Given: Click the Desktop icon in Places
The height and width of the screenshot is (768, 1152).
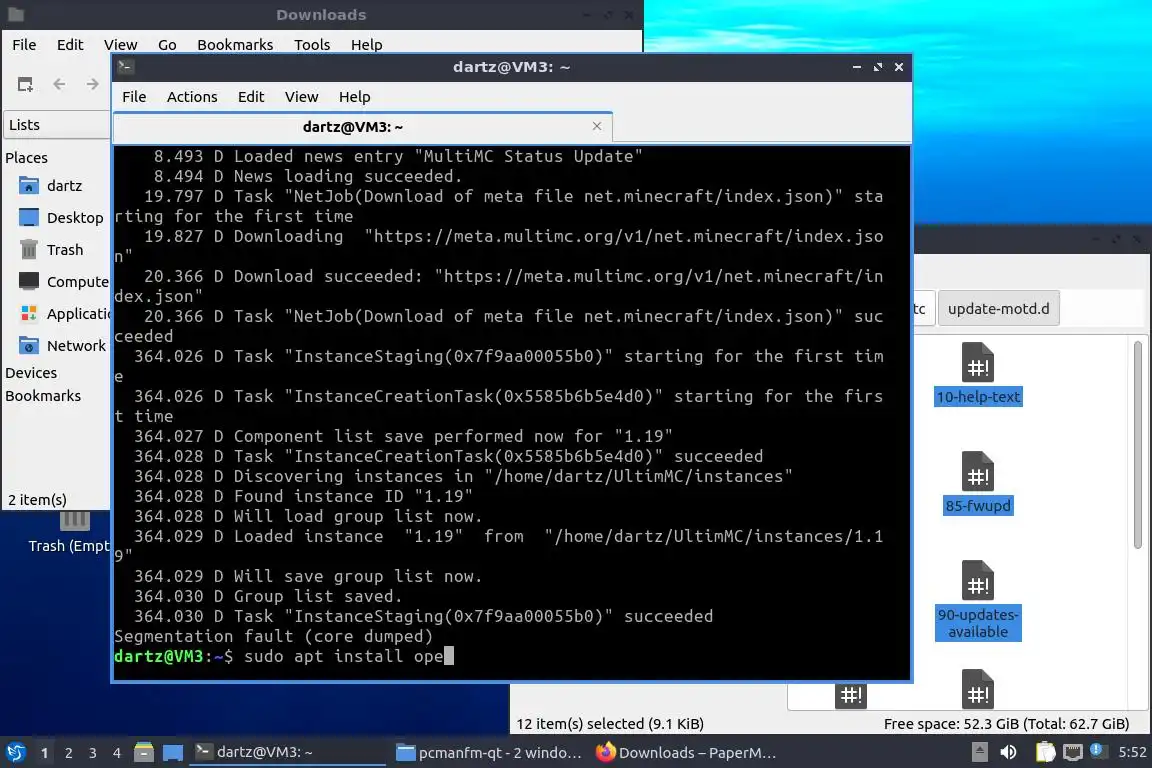Looking at the screenshot, I should (29, 218).
